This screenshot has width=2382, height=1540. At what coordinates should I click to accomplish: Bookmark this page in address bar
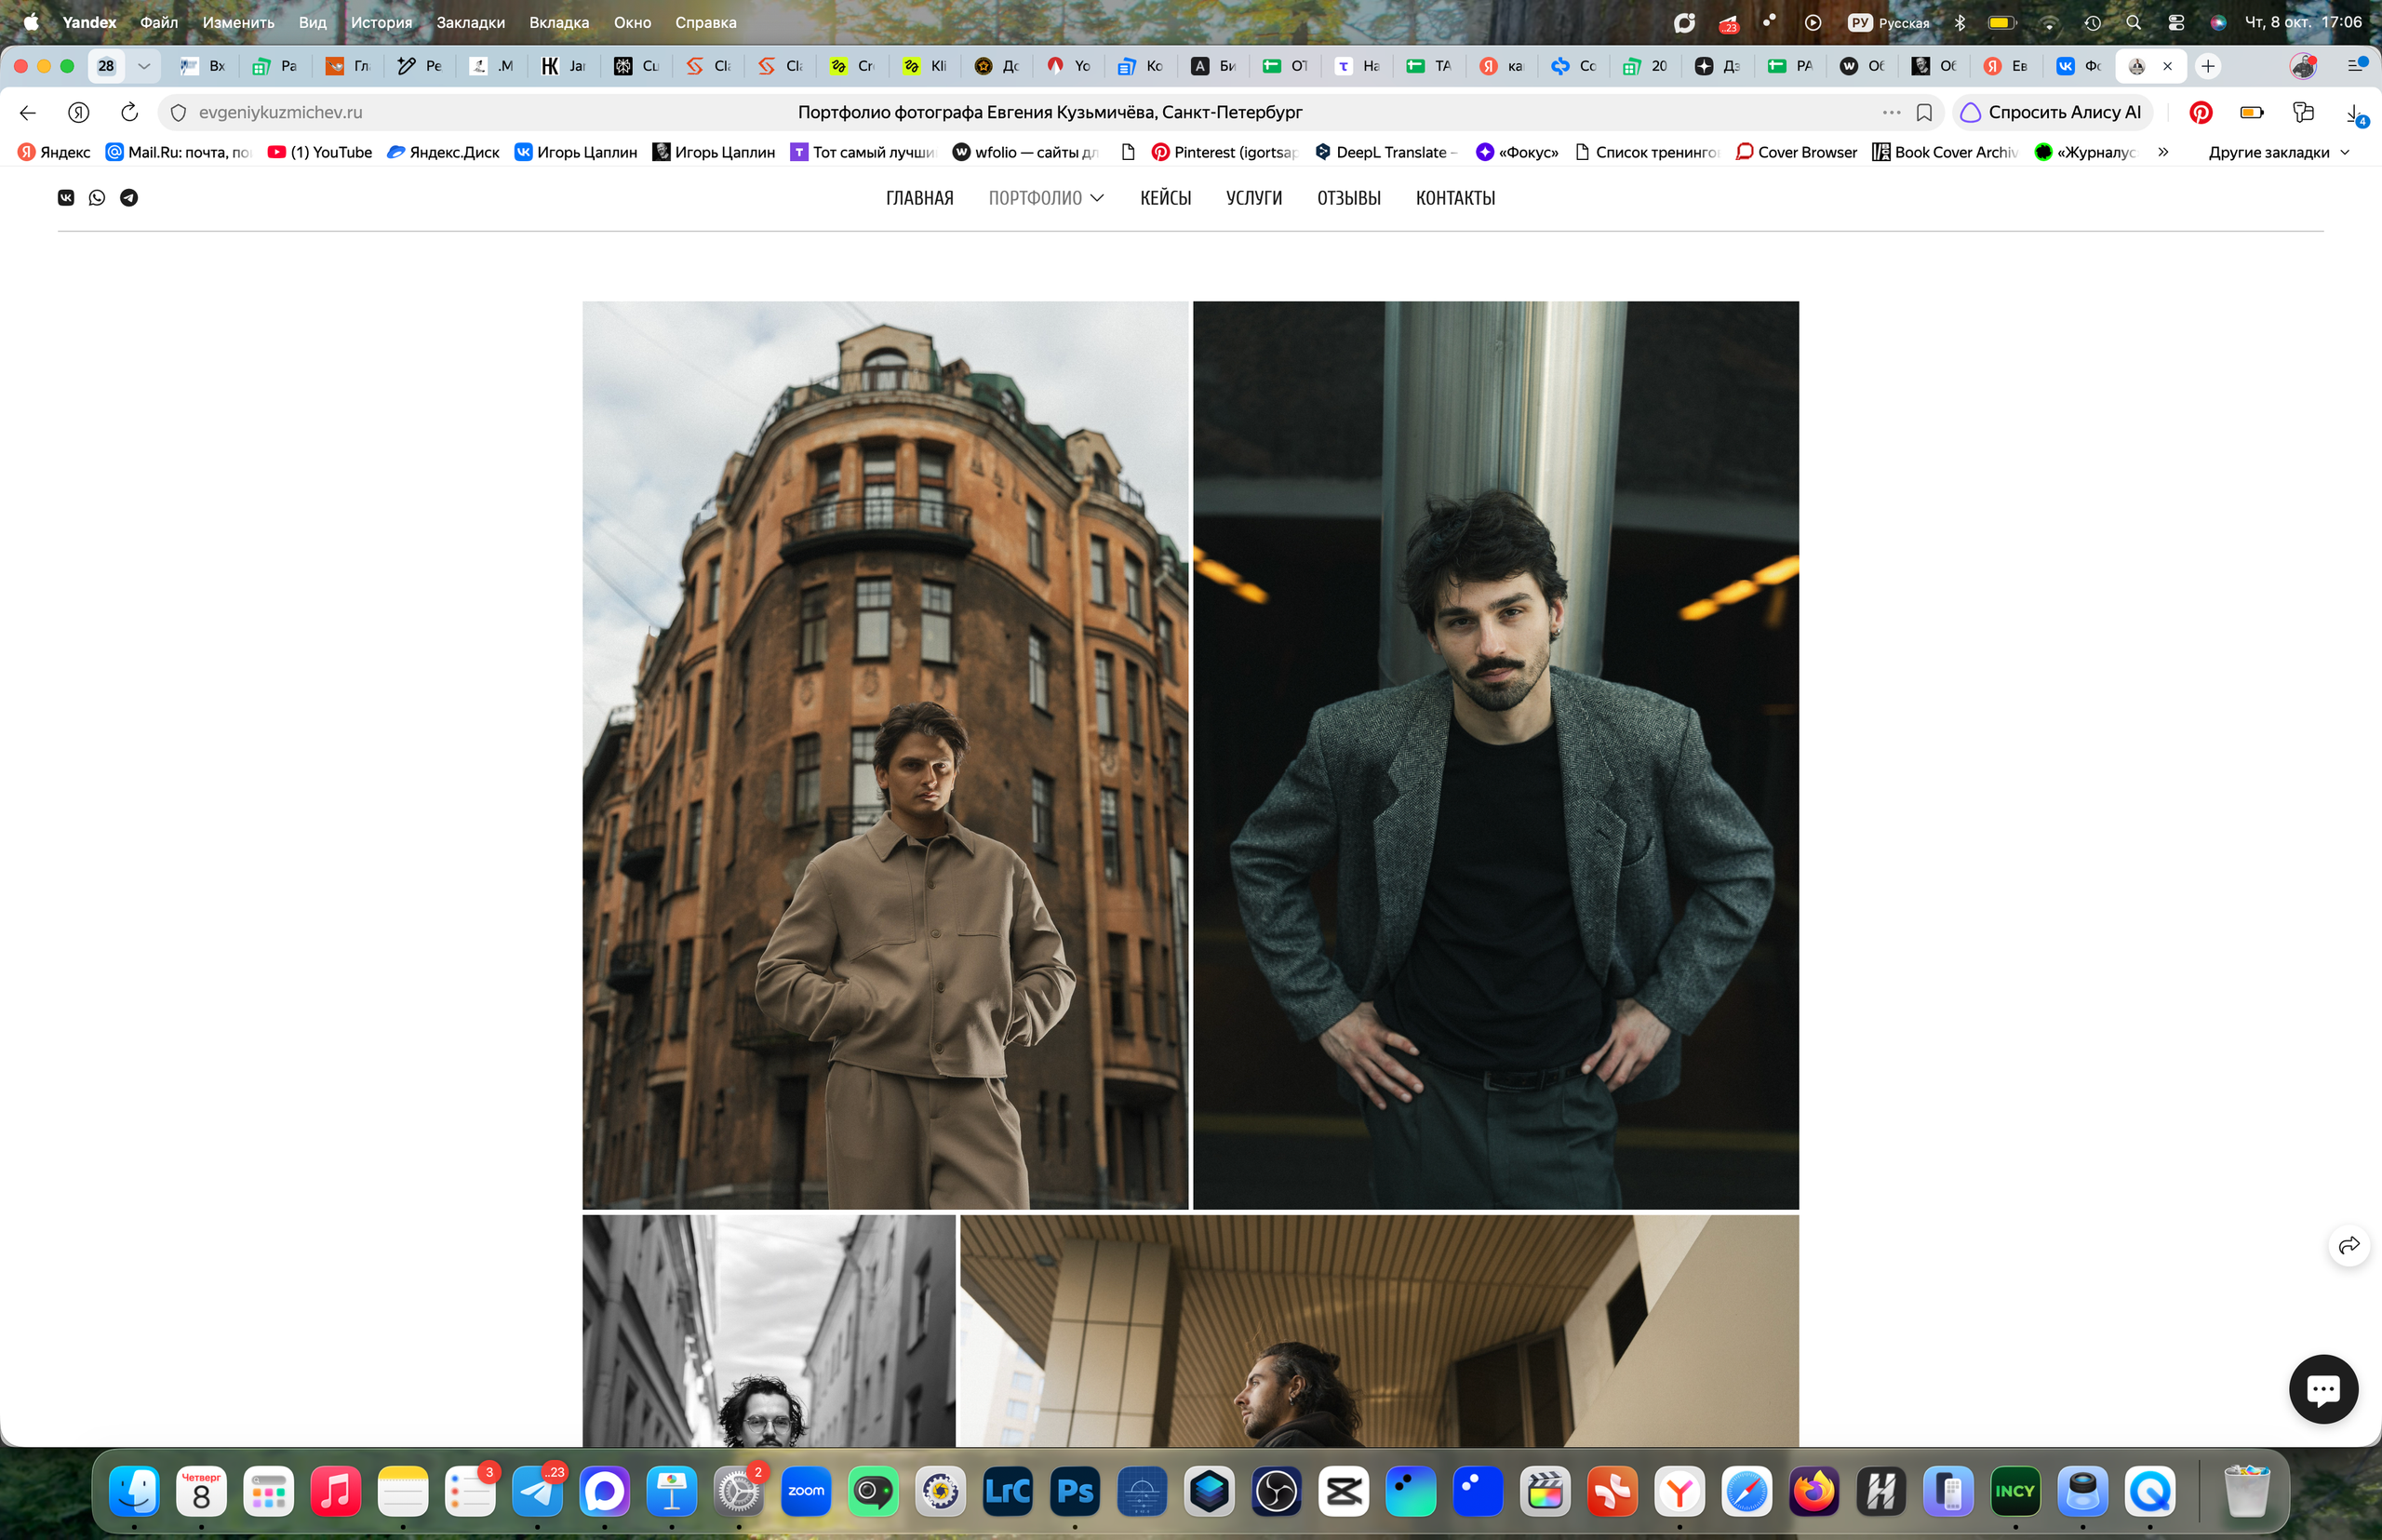pos(1924,112)
